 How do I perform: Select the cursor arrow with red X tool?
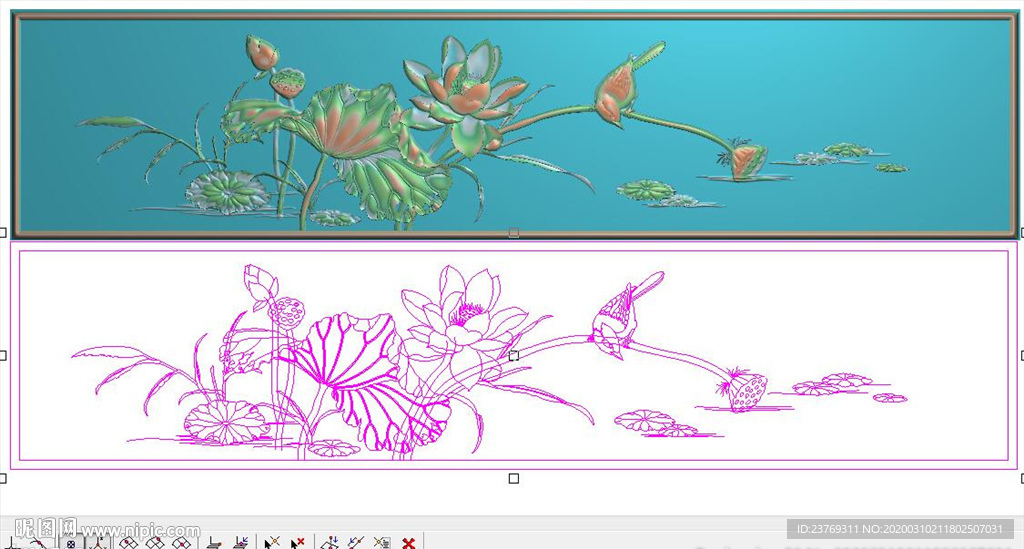pos(297,543)
